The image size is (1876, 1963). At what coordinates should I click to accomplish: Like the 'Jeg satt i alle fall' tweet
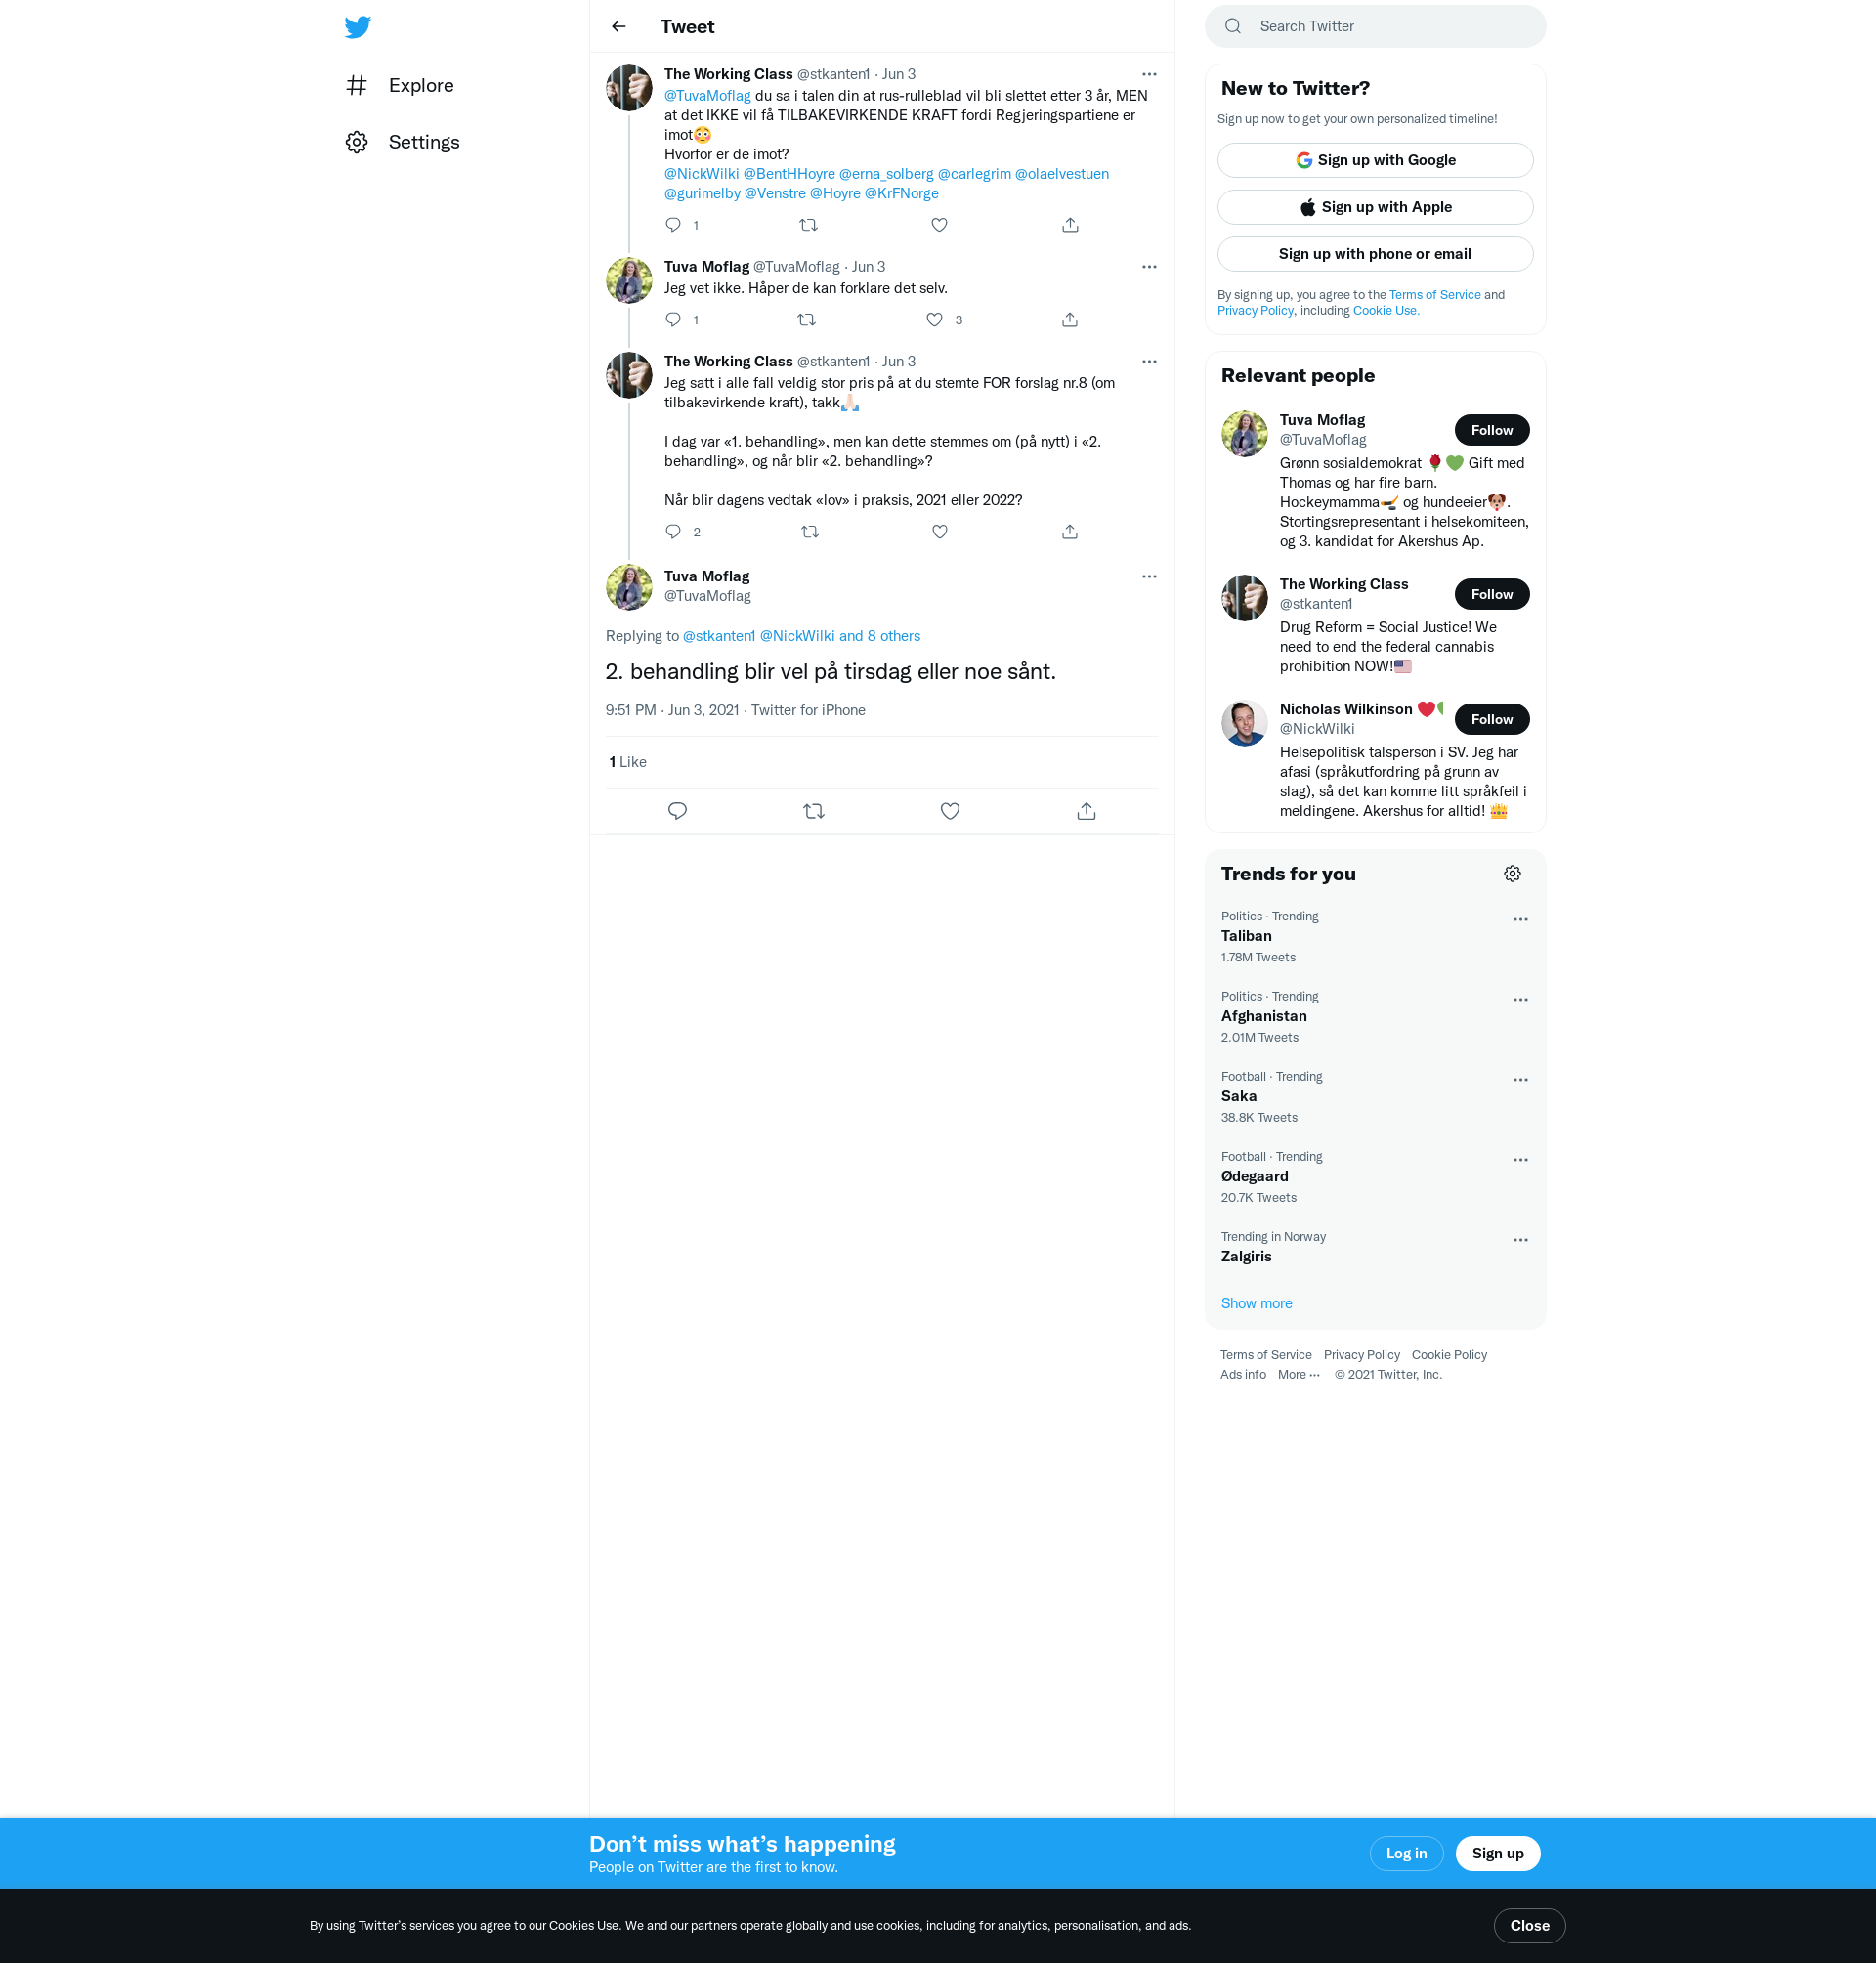[940, 532]
